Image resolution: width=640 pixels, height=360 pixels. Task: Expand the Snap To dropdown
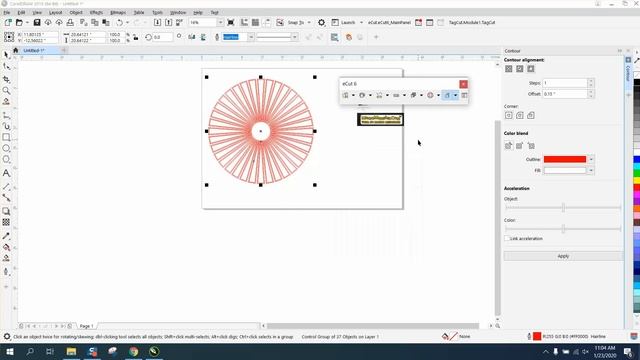pos(309,22)
